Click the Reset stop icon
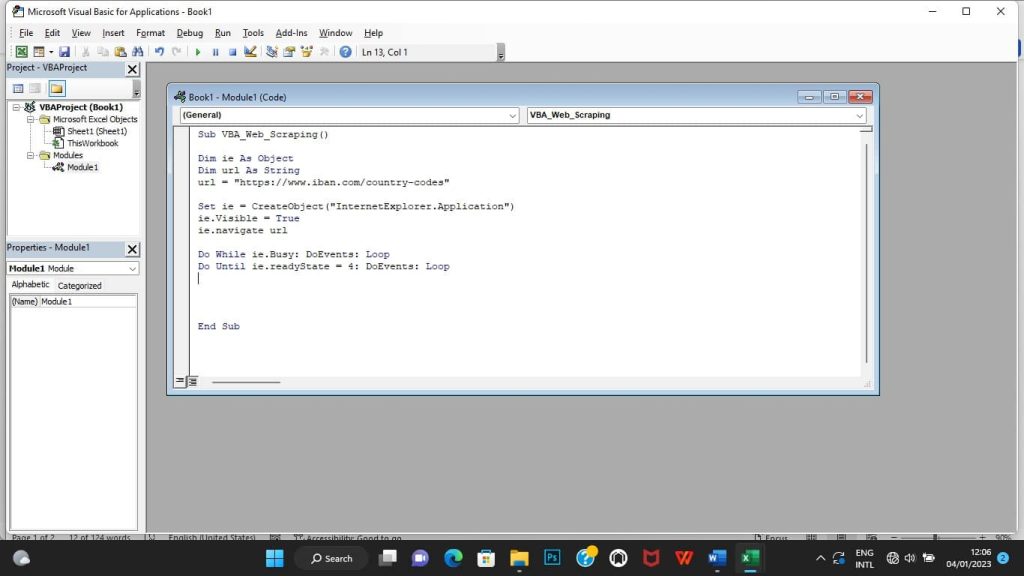Viewport: 1024px width, 576px height. pyautogui.click(x=232, y=52)
